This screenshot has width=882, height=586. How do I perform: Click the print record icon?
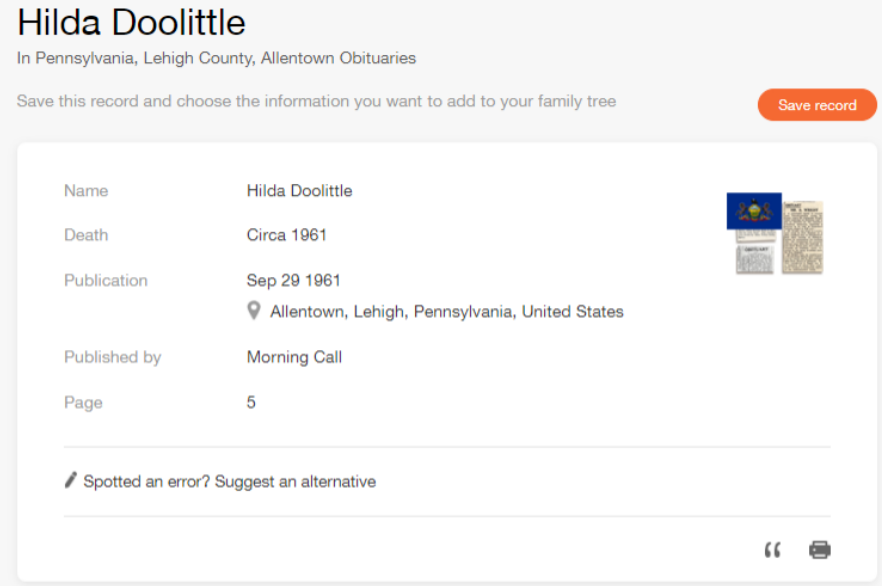(820, 549)
